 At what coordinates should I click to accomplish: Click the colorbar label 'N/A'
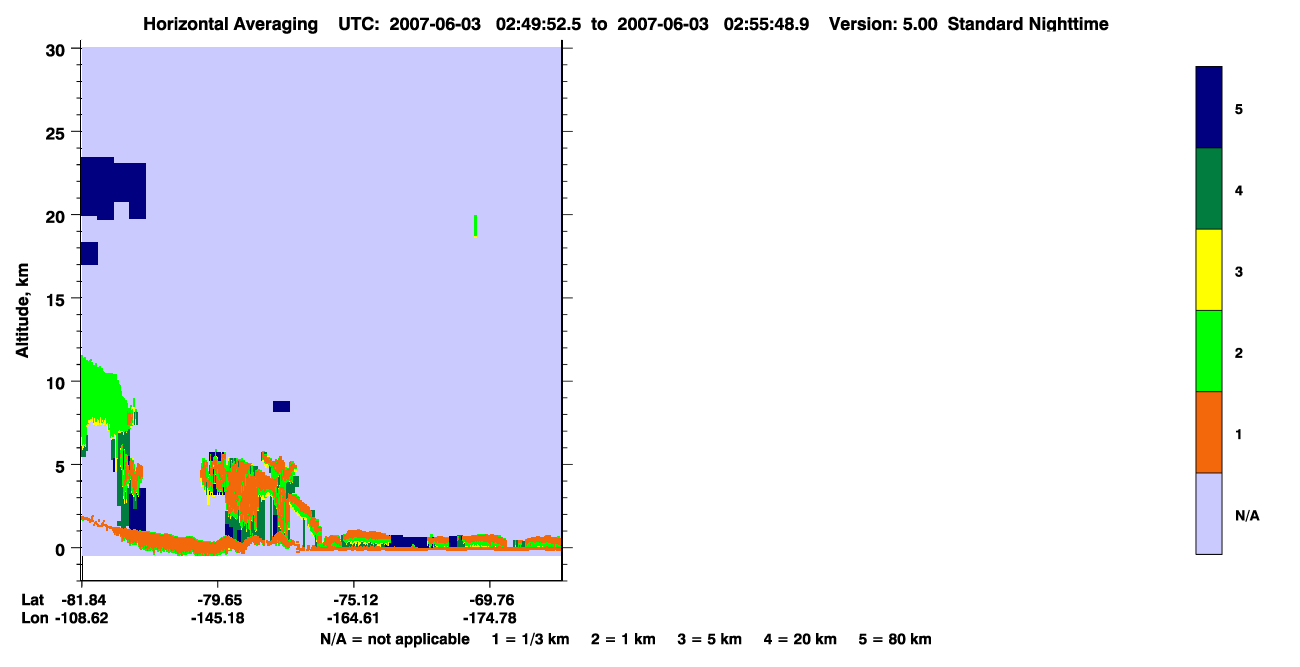coord(1247,516)
